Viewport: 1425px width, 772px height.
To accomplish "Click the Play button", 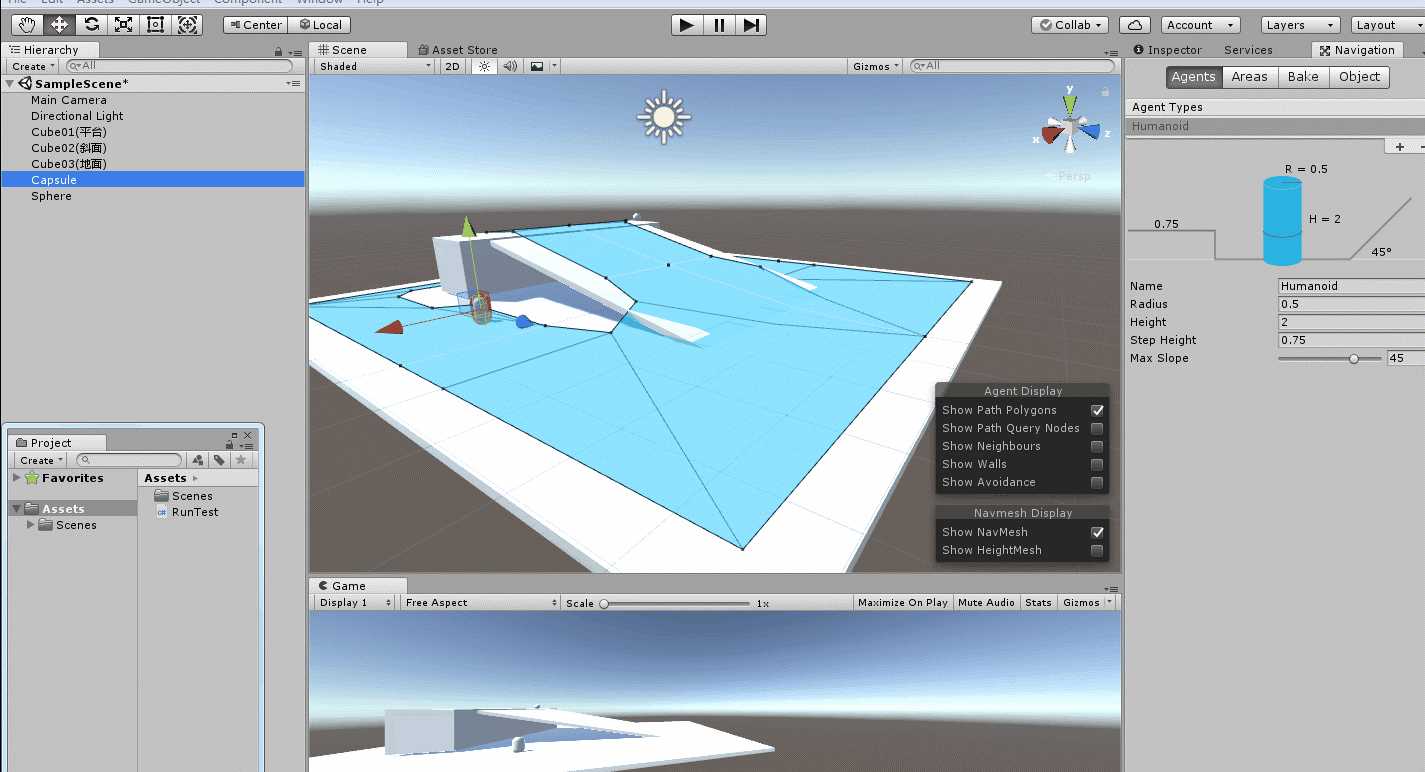I will 686,25.
